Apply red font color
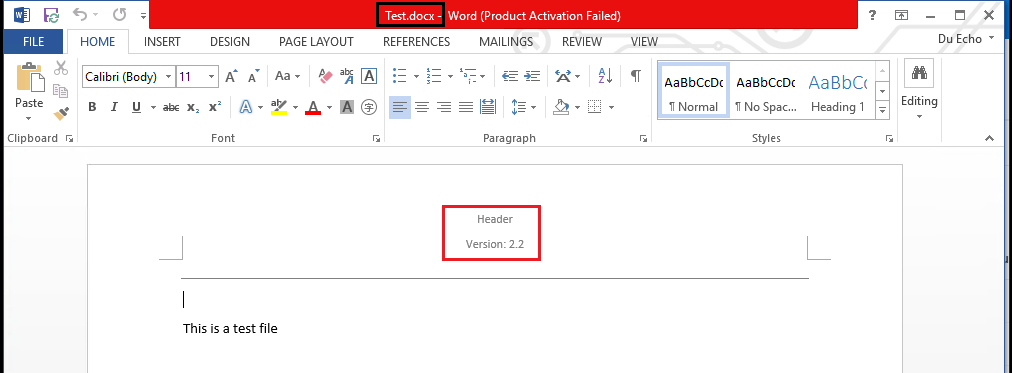Screen dimensions: 1012x373 pos(313,107)
